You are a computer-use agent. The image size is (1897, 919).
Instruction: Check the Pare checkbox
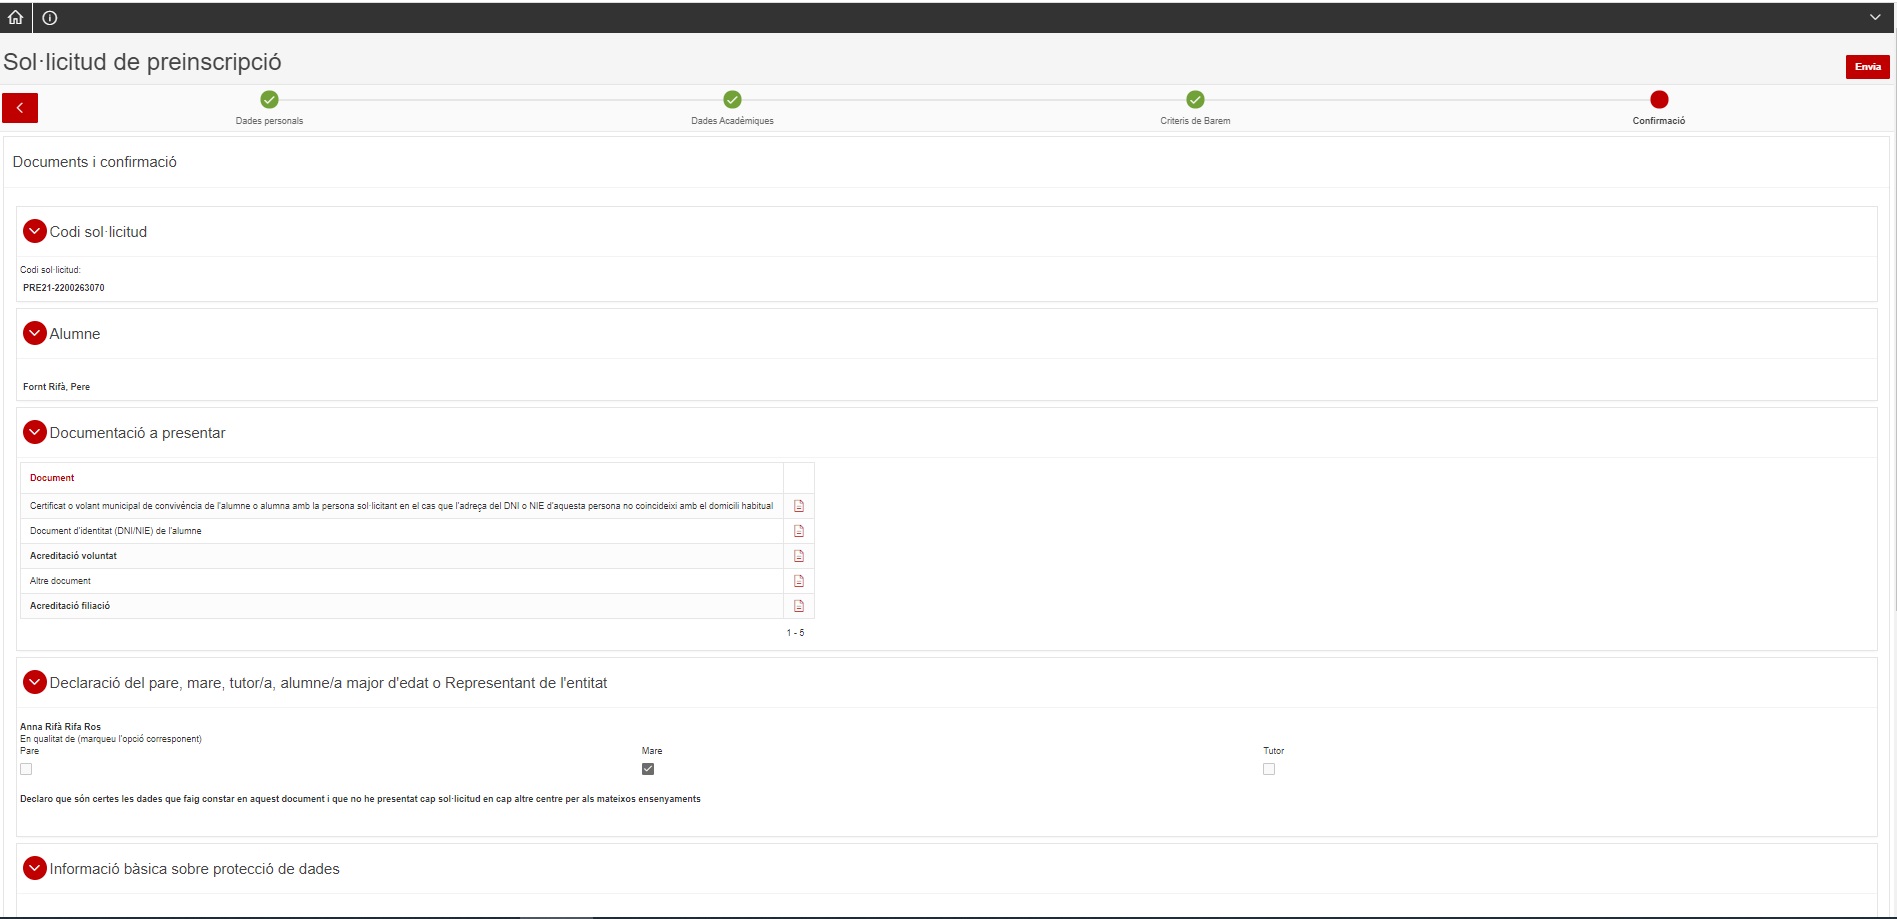point(26,769)
